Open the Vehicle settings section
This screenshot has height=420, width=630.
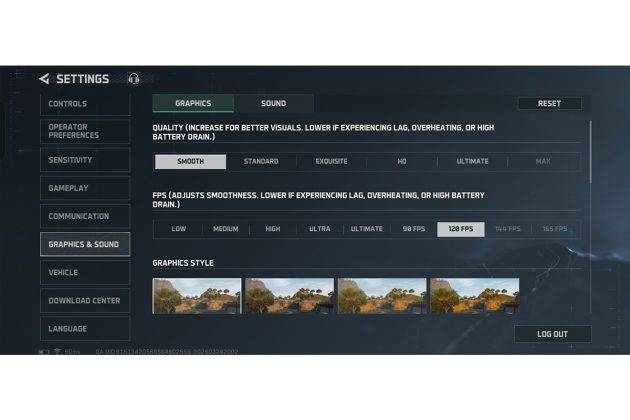pyautogui.click(x=85, y=272)
